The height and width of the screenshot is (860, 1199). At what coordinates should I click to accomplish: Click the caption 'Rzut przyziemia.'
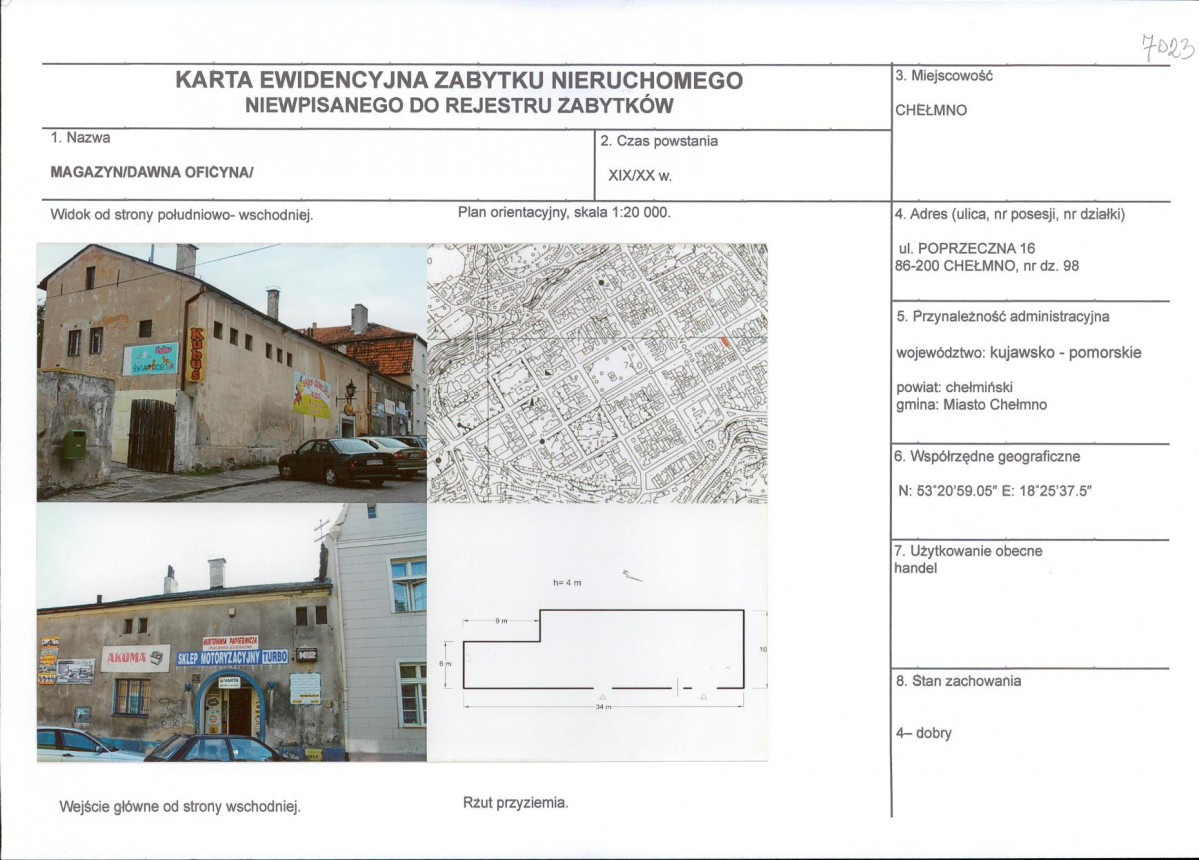[515, 803]
